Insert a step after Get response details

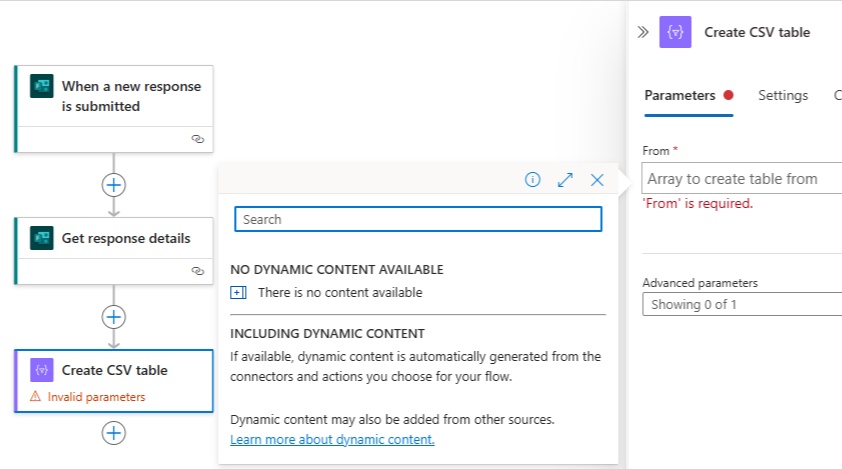tap(114, 317)
